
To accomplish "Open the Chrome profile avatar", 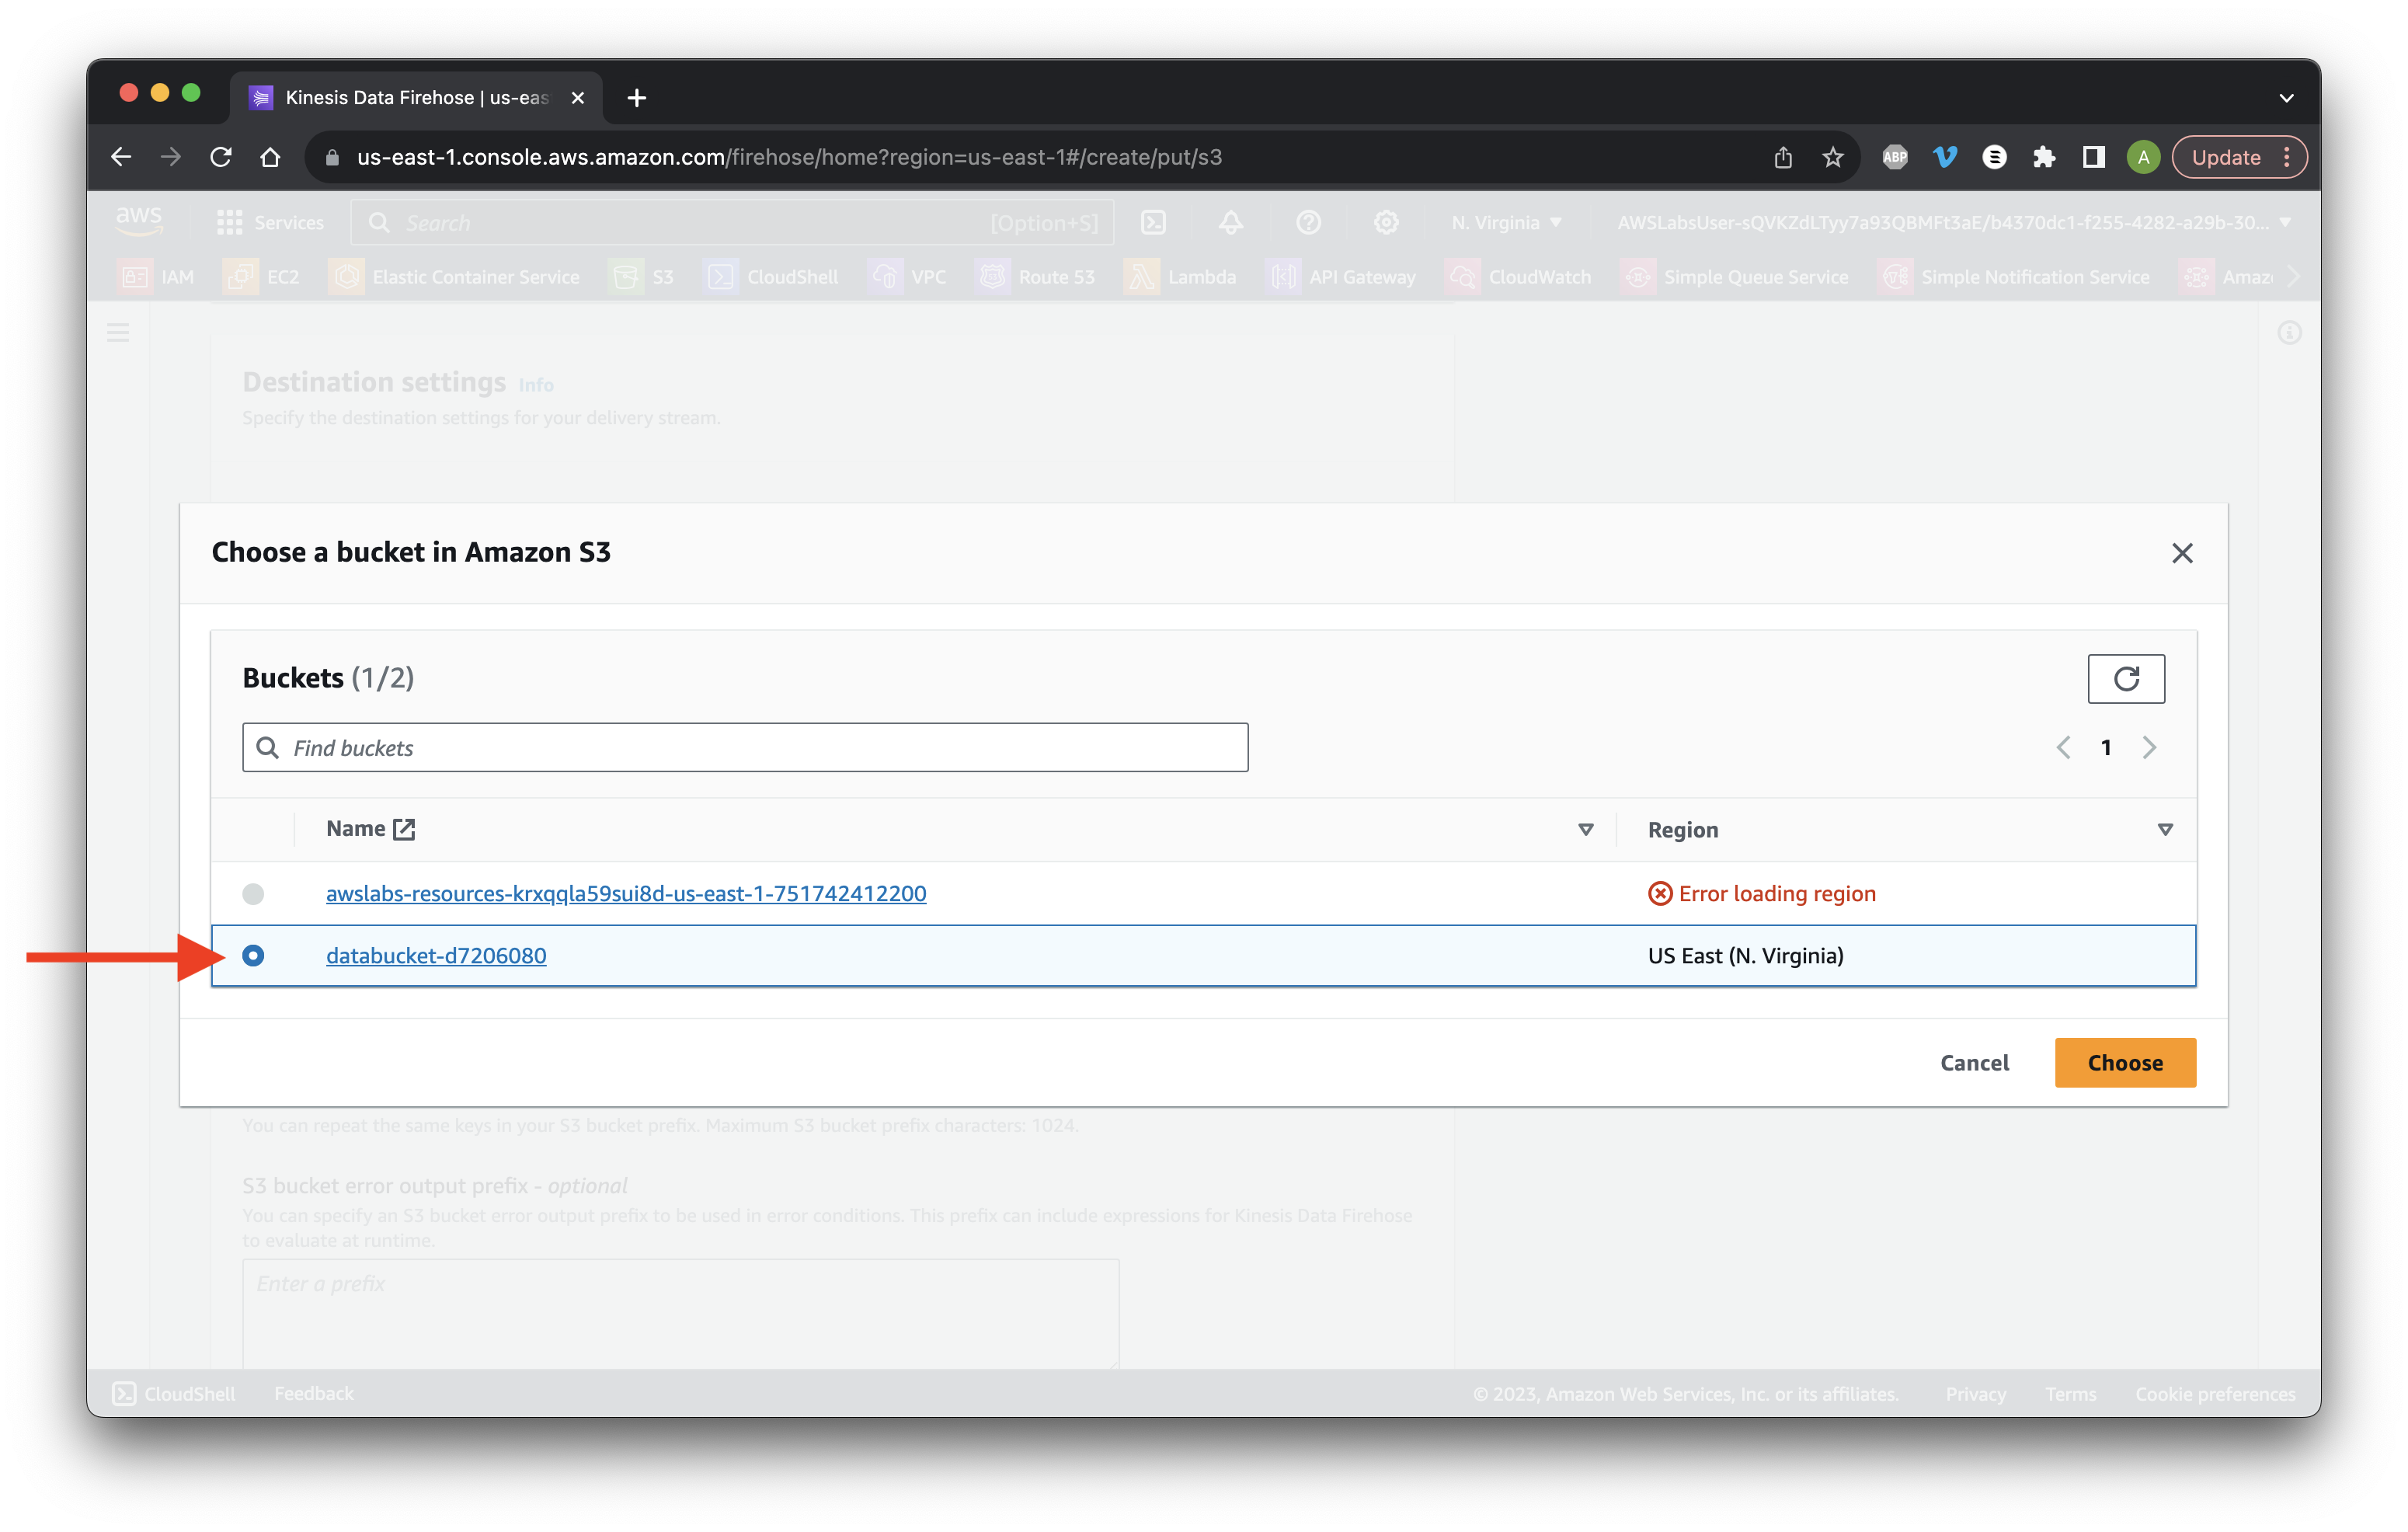I will click(2143, 157).
